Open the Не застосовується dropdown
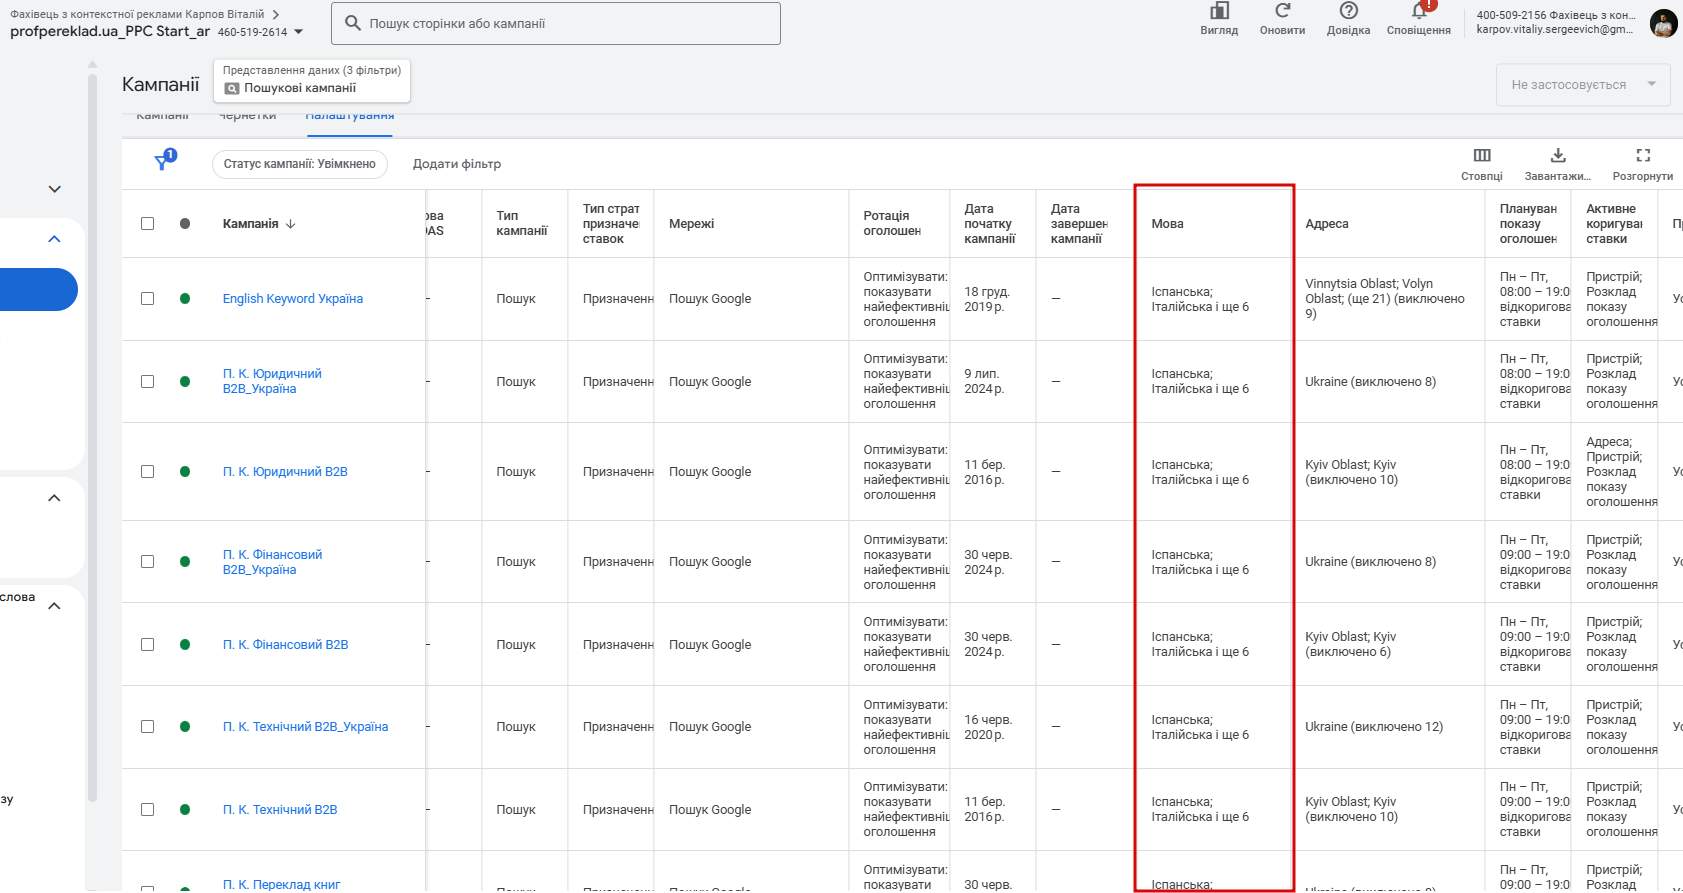 [1583, 84]
